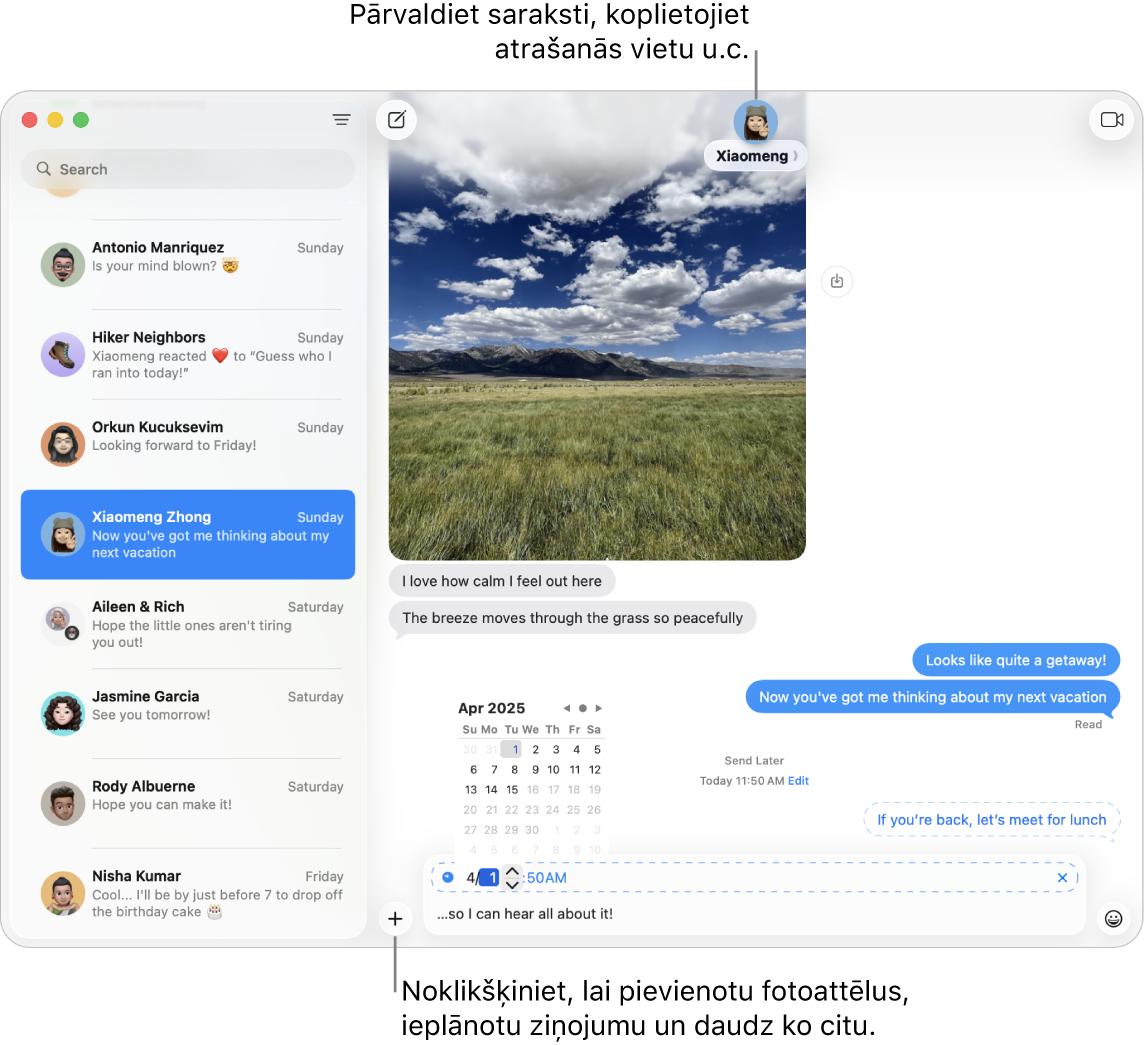Click the scheduled lunch message bubble
This screenshot has height=1045, width=1146.
[x=991, y=819]
